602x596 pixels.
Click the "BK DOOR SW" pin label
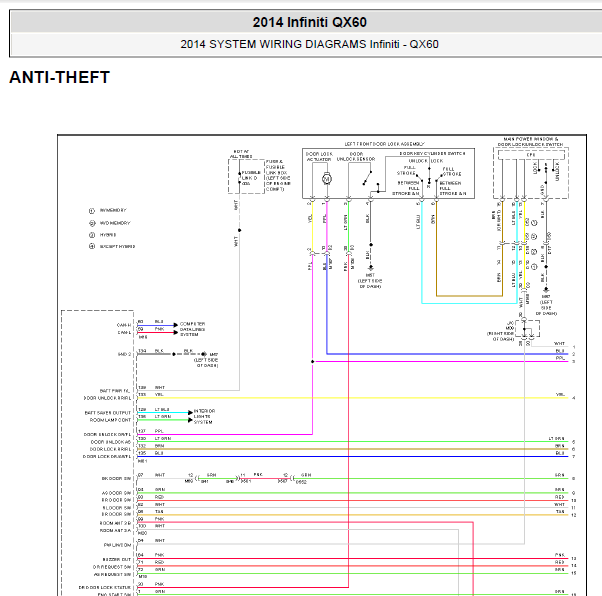pos(116,478)
